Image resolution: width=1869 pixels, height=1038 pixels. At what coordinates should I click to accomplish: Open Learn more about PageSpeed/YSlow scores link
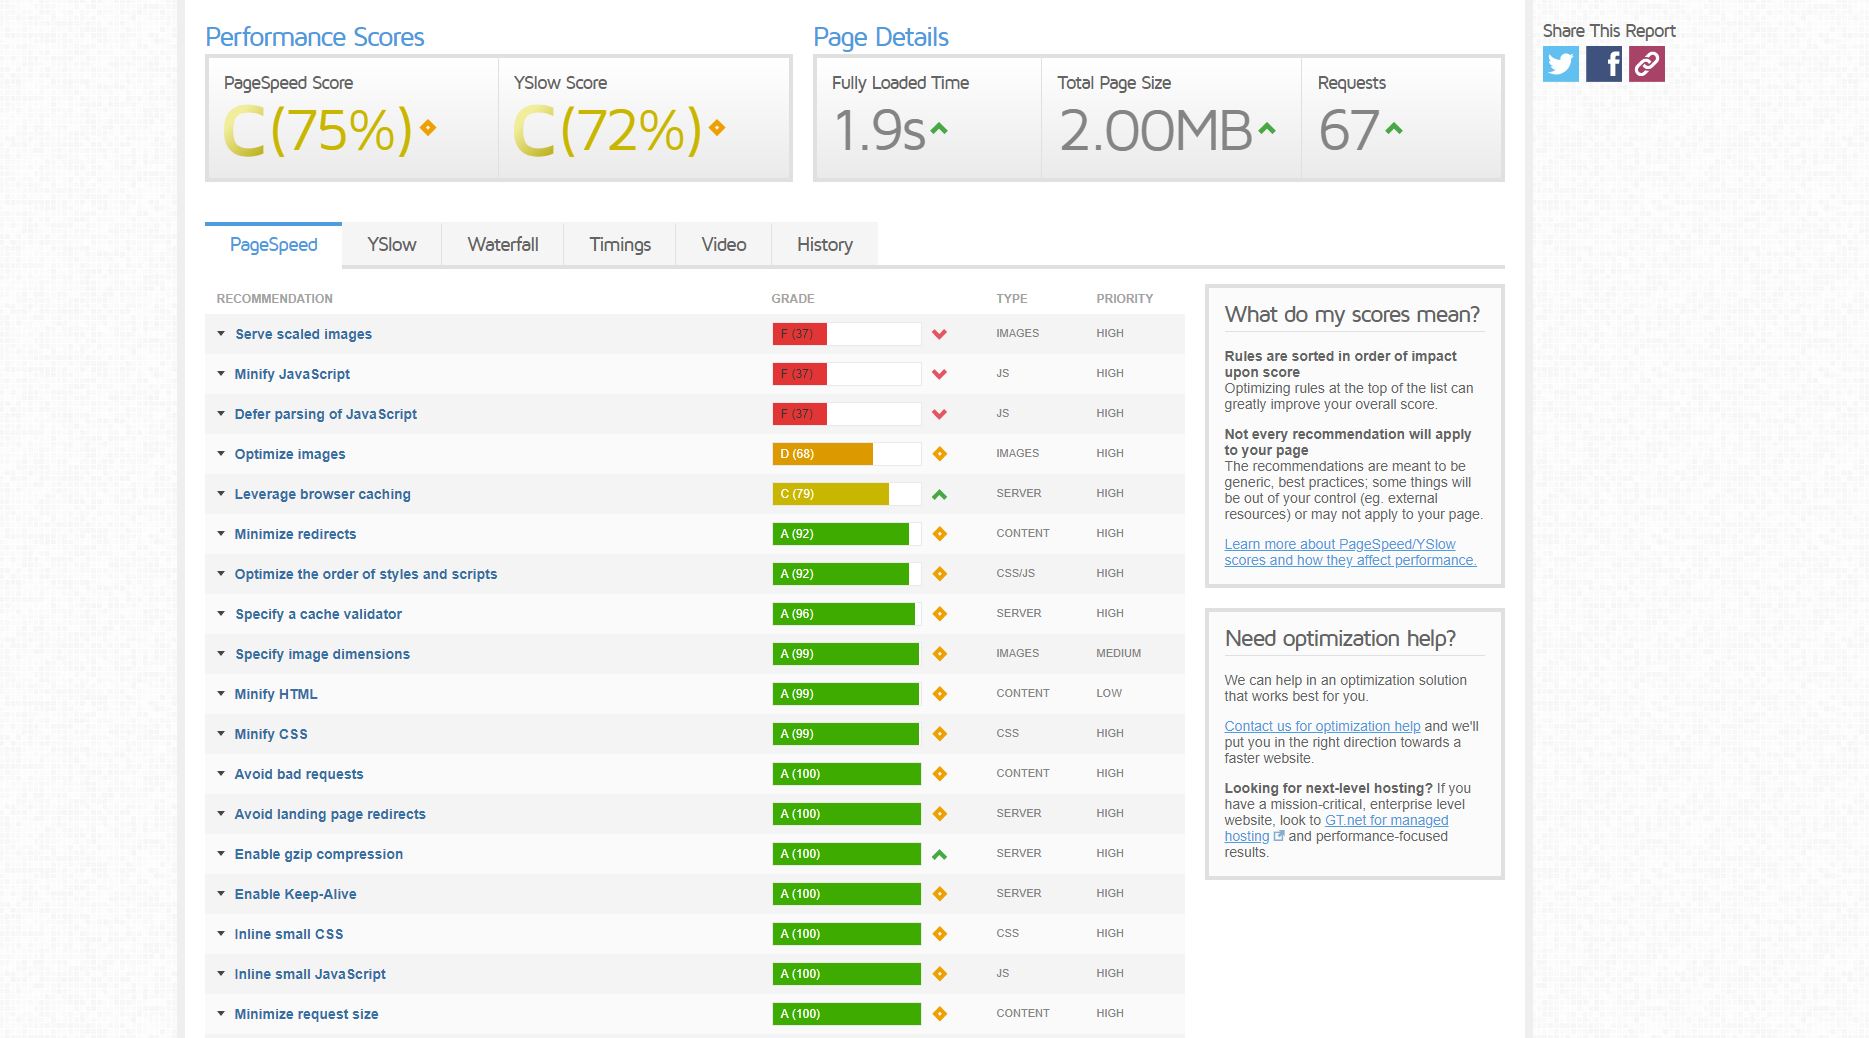tap(1350, 552)
